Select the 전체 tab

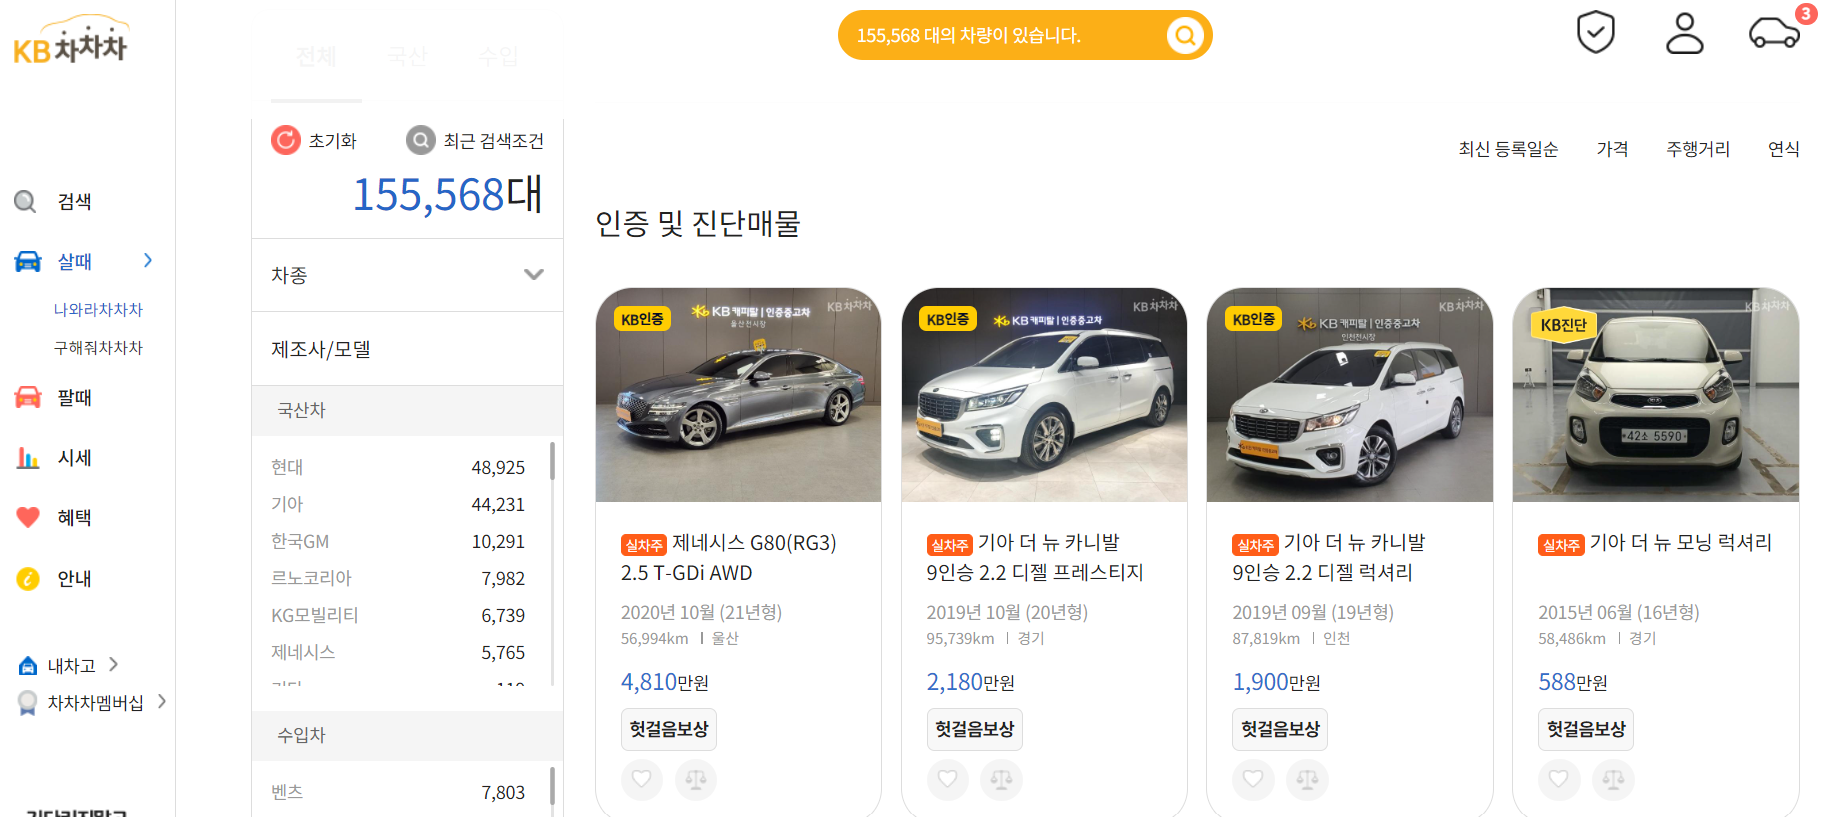pyautogui.click(x=316, y=57)
